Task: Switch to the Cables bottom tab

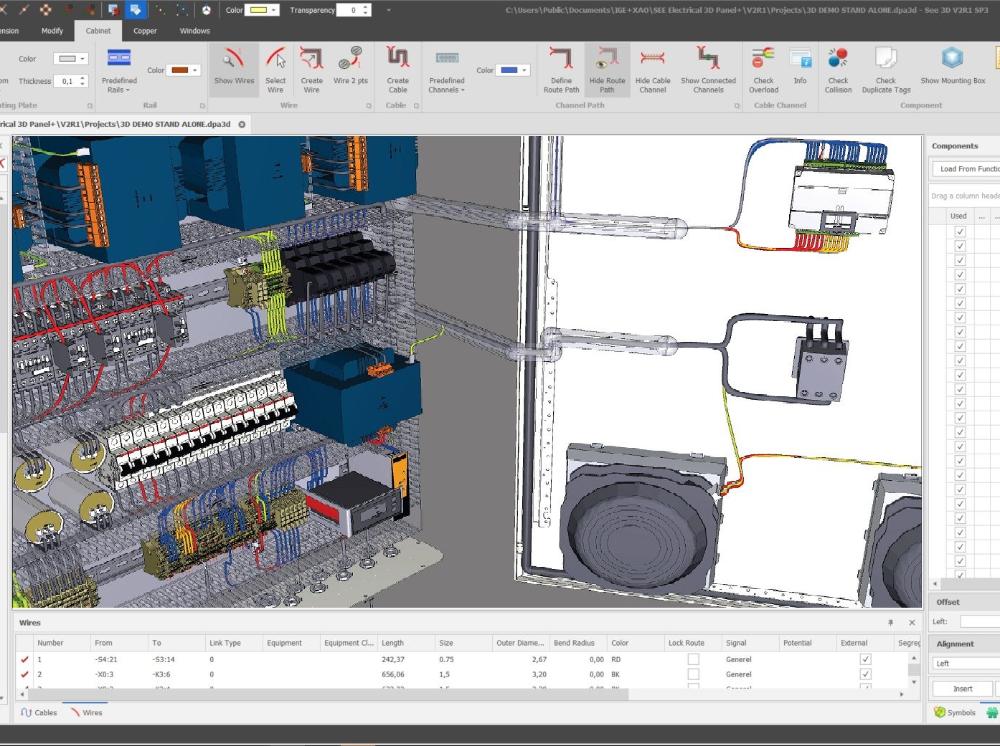Action: click(39, 712)
